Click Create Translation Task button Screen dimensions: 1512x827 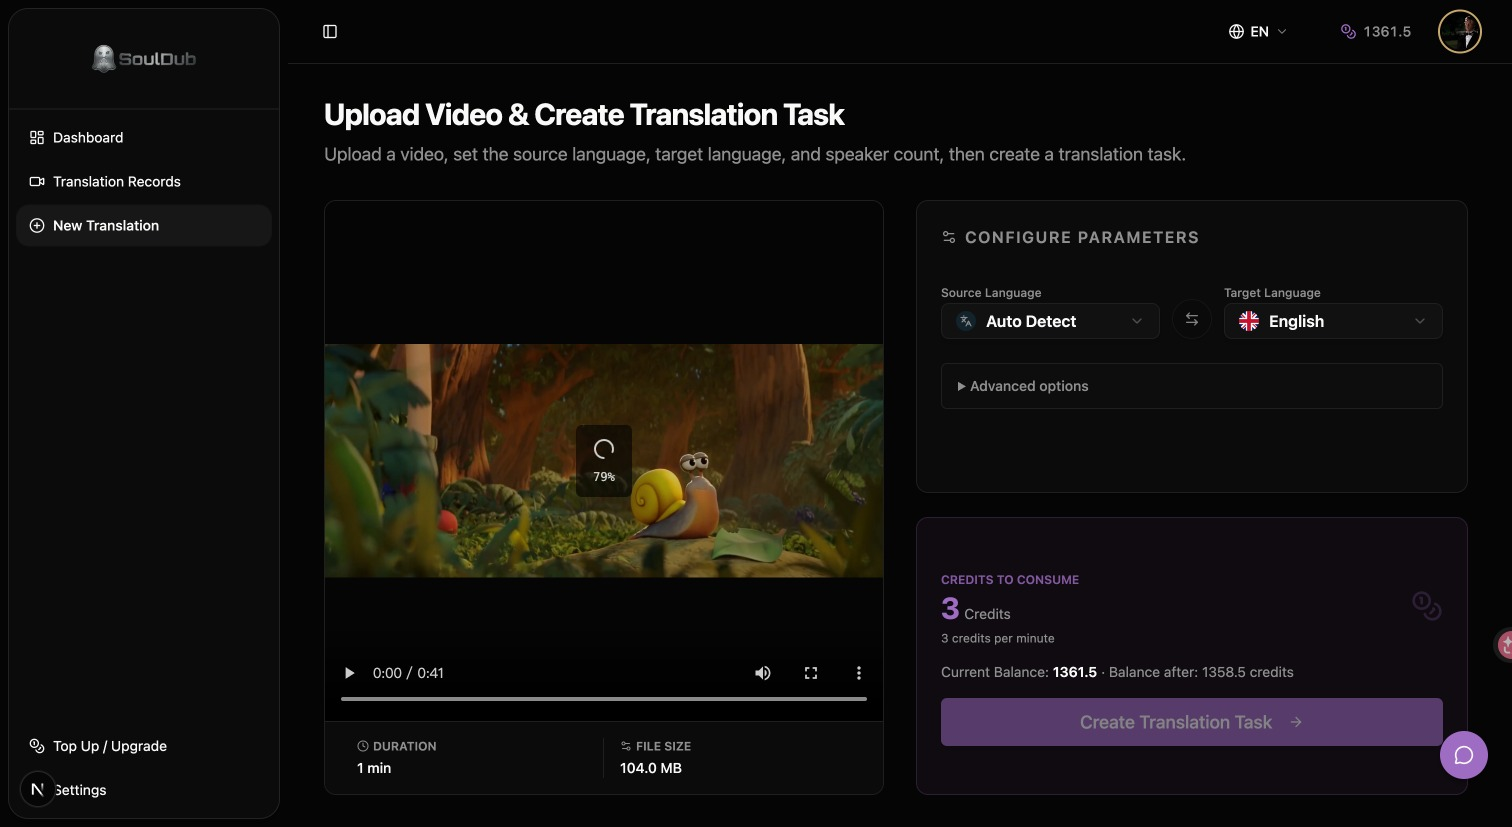point(1192,722)
